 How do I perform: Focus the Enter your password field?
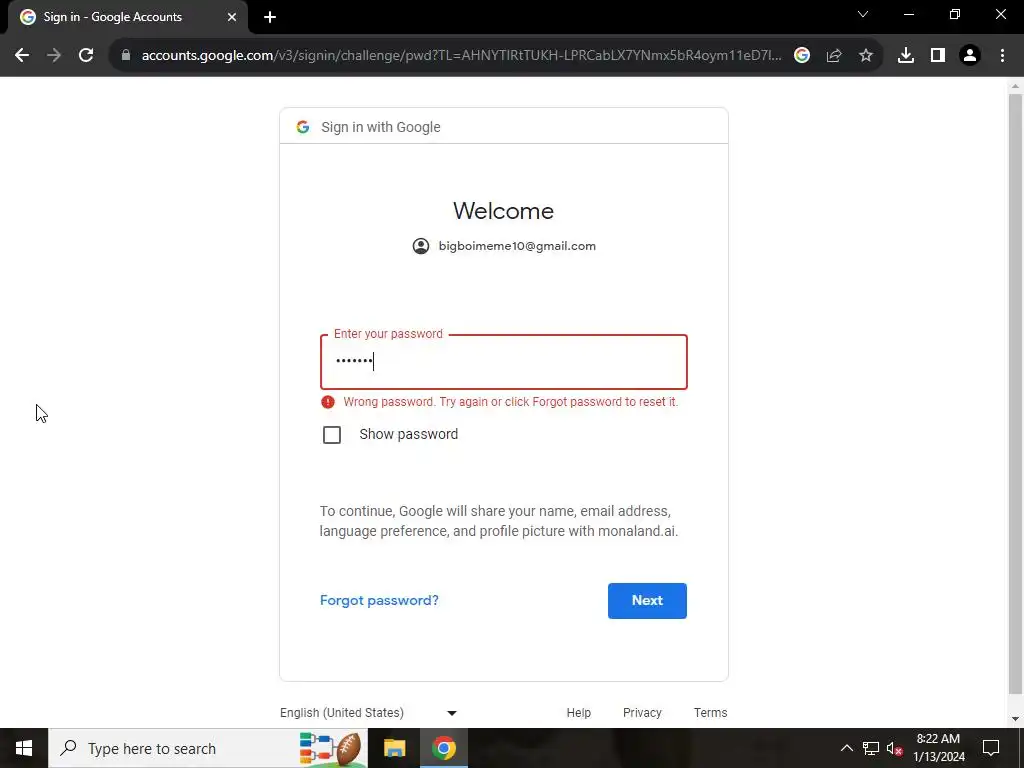(x=504, y=362)
